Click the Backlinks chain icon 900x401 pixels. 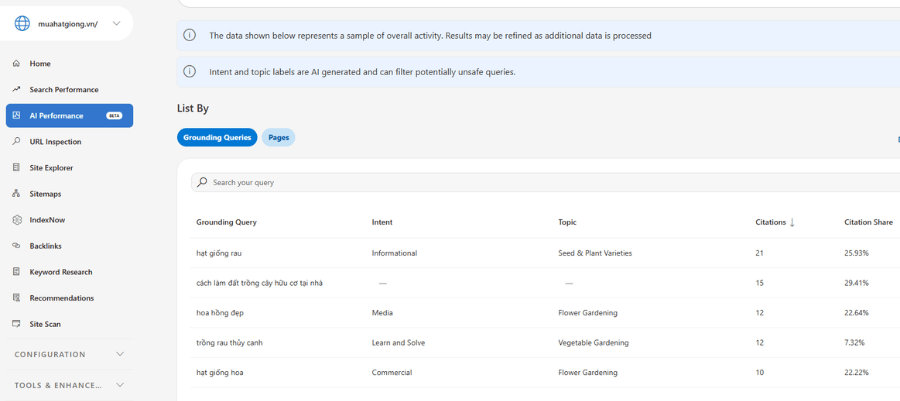[x=16, y=246]
